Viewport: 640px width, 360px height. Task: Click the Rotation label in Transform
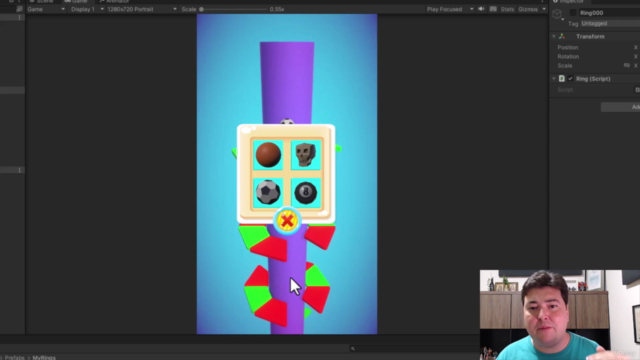(568, 56)
